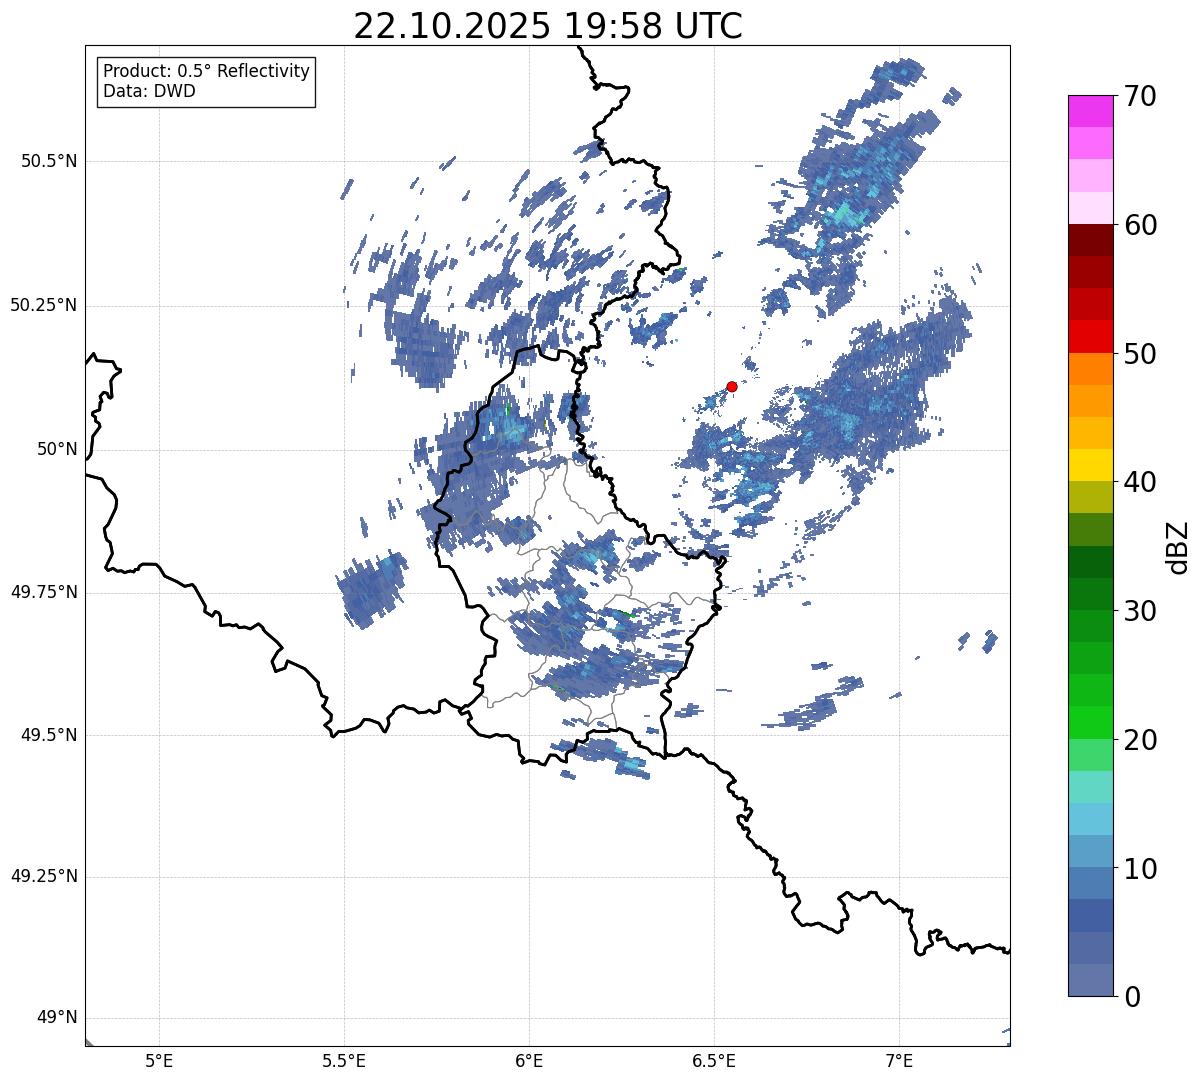Screen dimensions: 1202x1081
Task: Click the dBZ colorbar axis label
Action: tap(1178, 546)
